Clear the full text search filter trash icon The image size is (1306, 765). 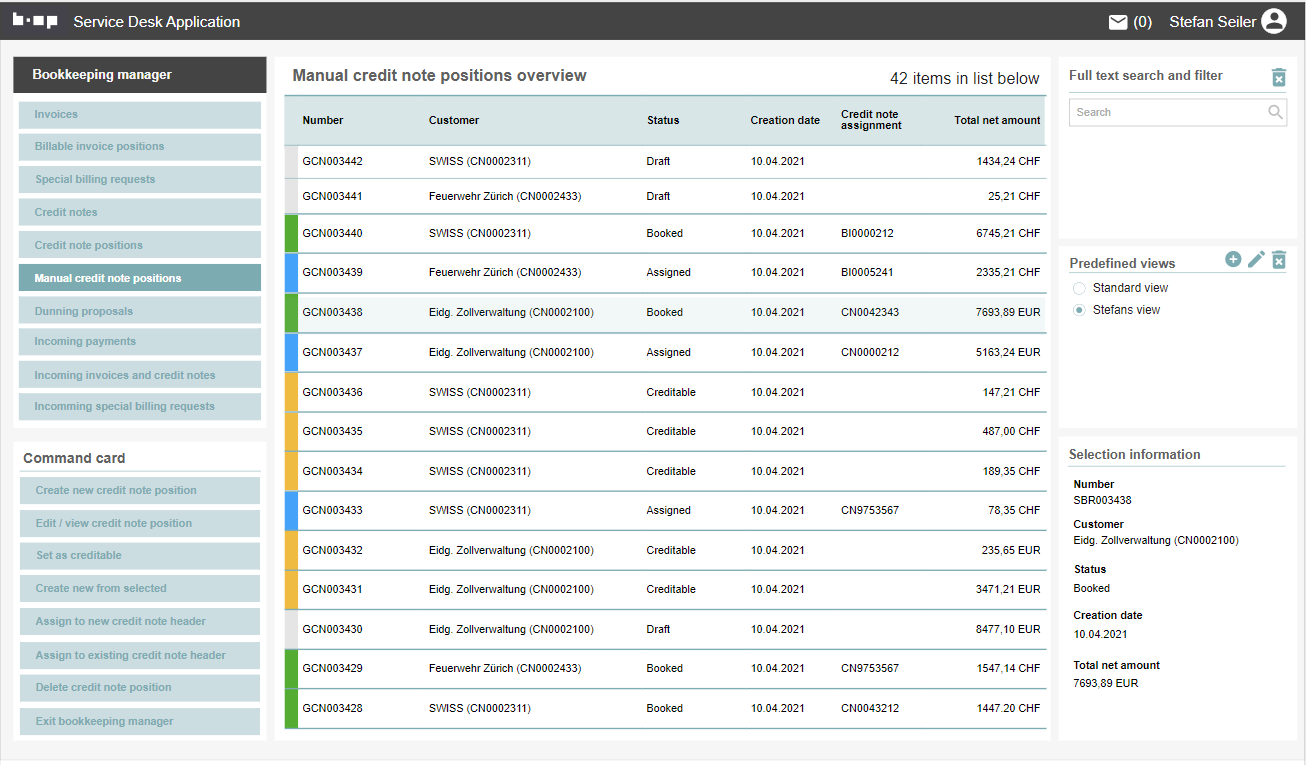(1278, 77)
